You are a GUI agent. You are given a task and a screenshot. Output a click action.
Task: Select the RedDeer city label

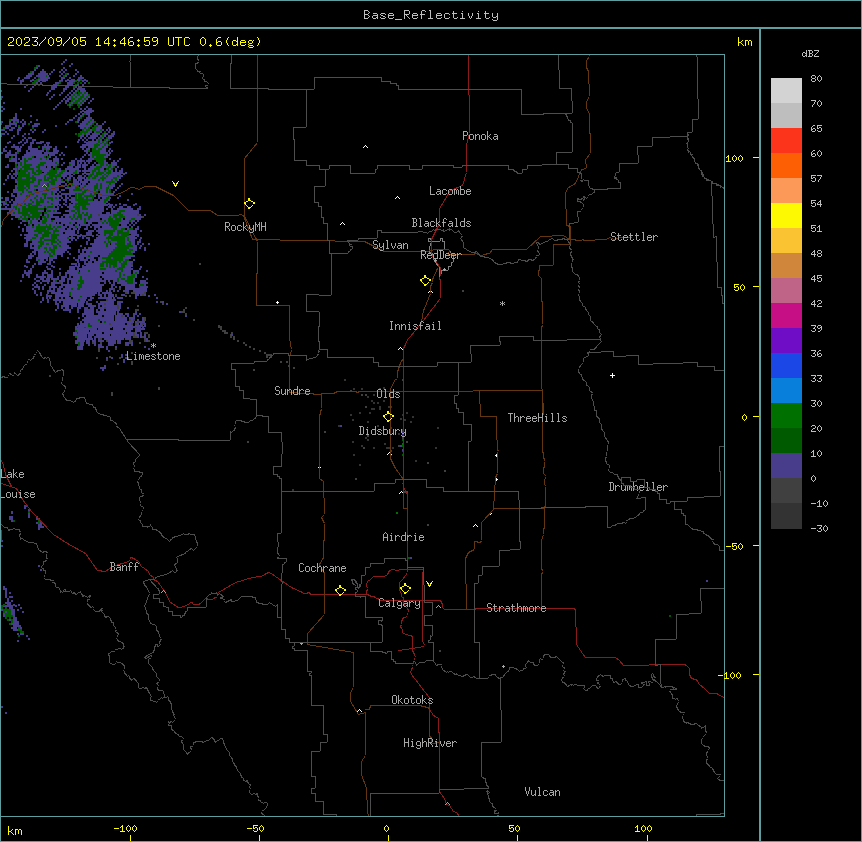pyautogui.click(x=440, y=255)
